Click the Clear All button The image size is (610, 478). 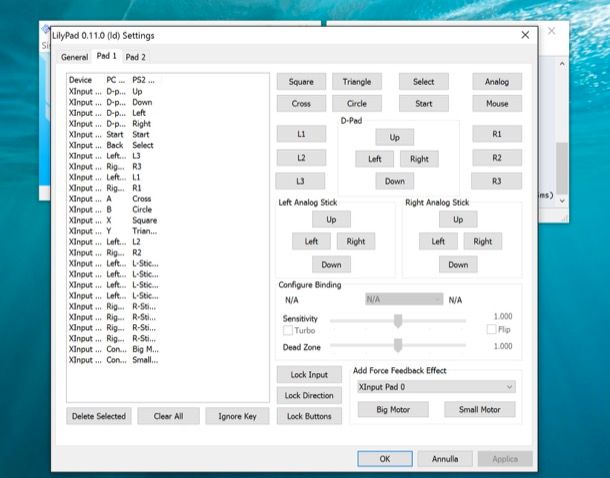168,416
